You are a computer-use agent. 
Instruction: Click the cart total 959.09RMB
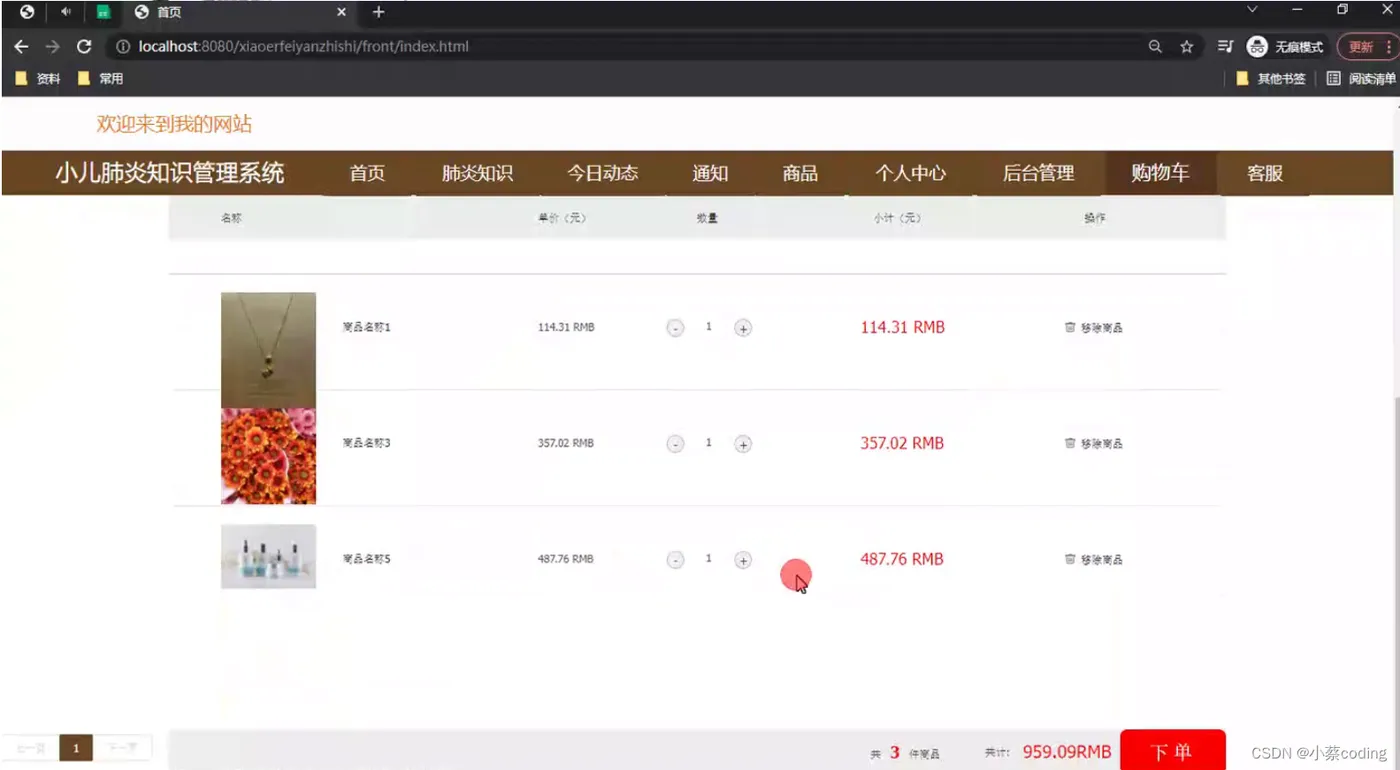1067,752
